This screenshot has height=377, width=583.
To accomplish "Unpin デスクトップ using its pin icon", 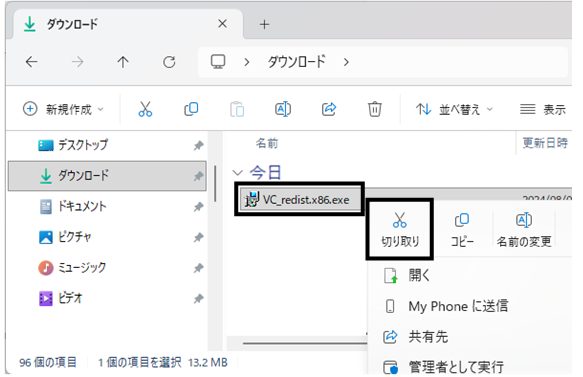I will (x=199, y=145).
